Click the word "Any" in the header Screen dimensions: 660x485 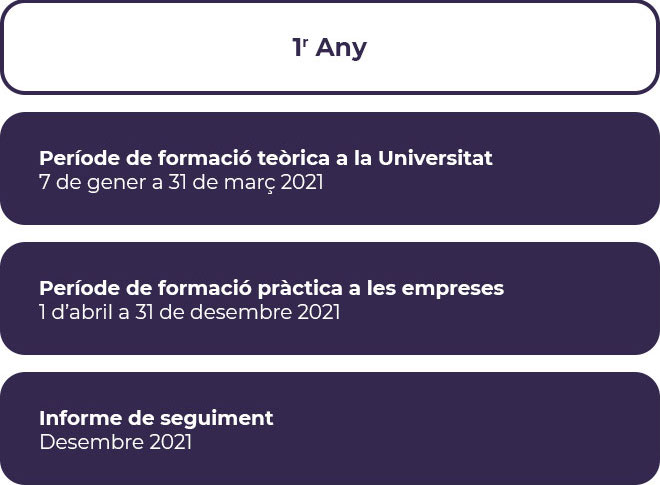[341, 48]
